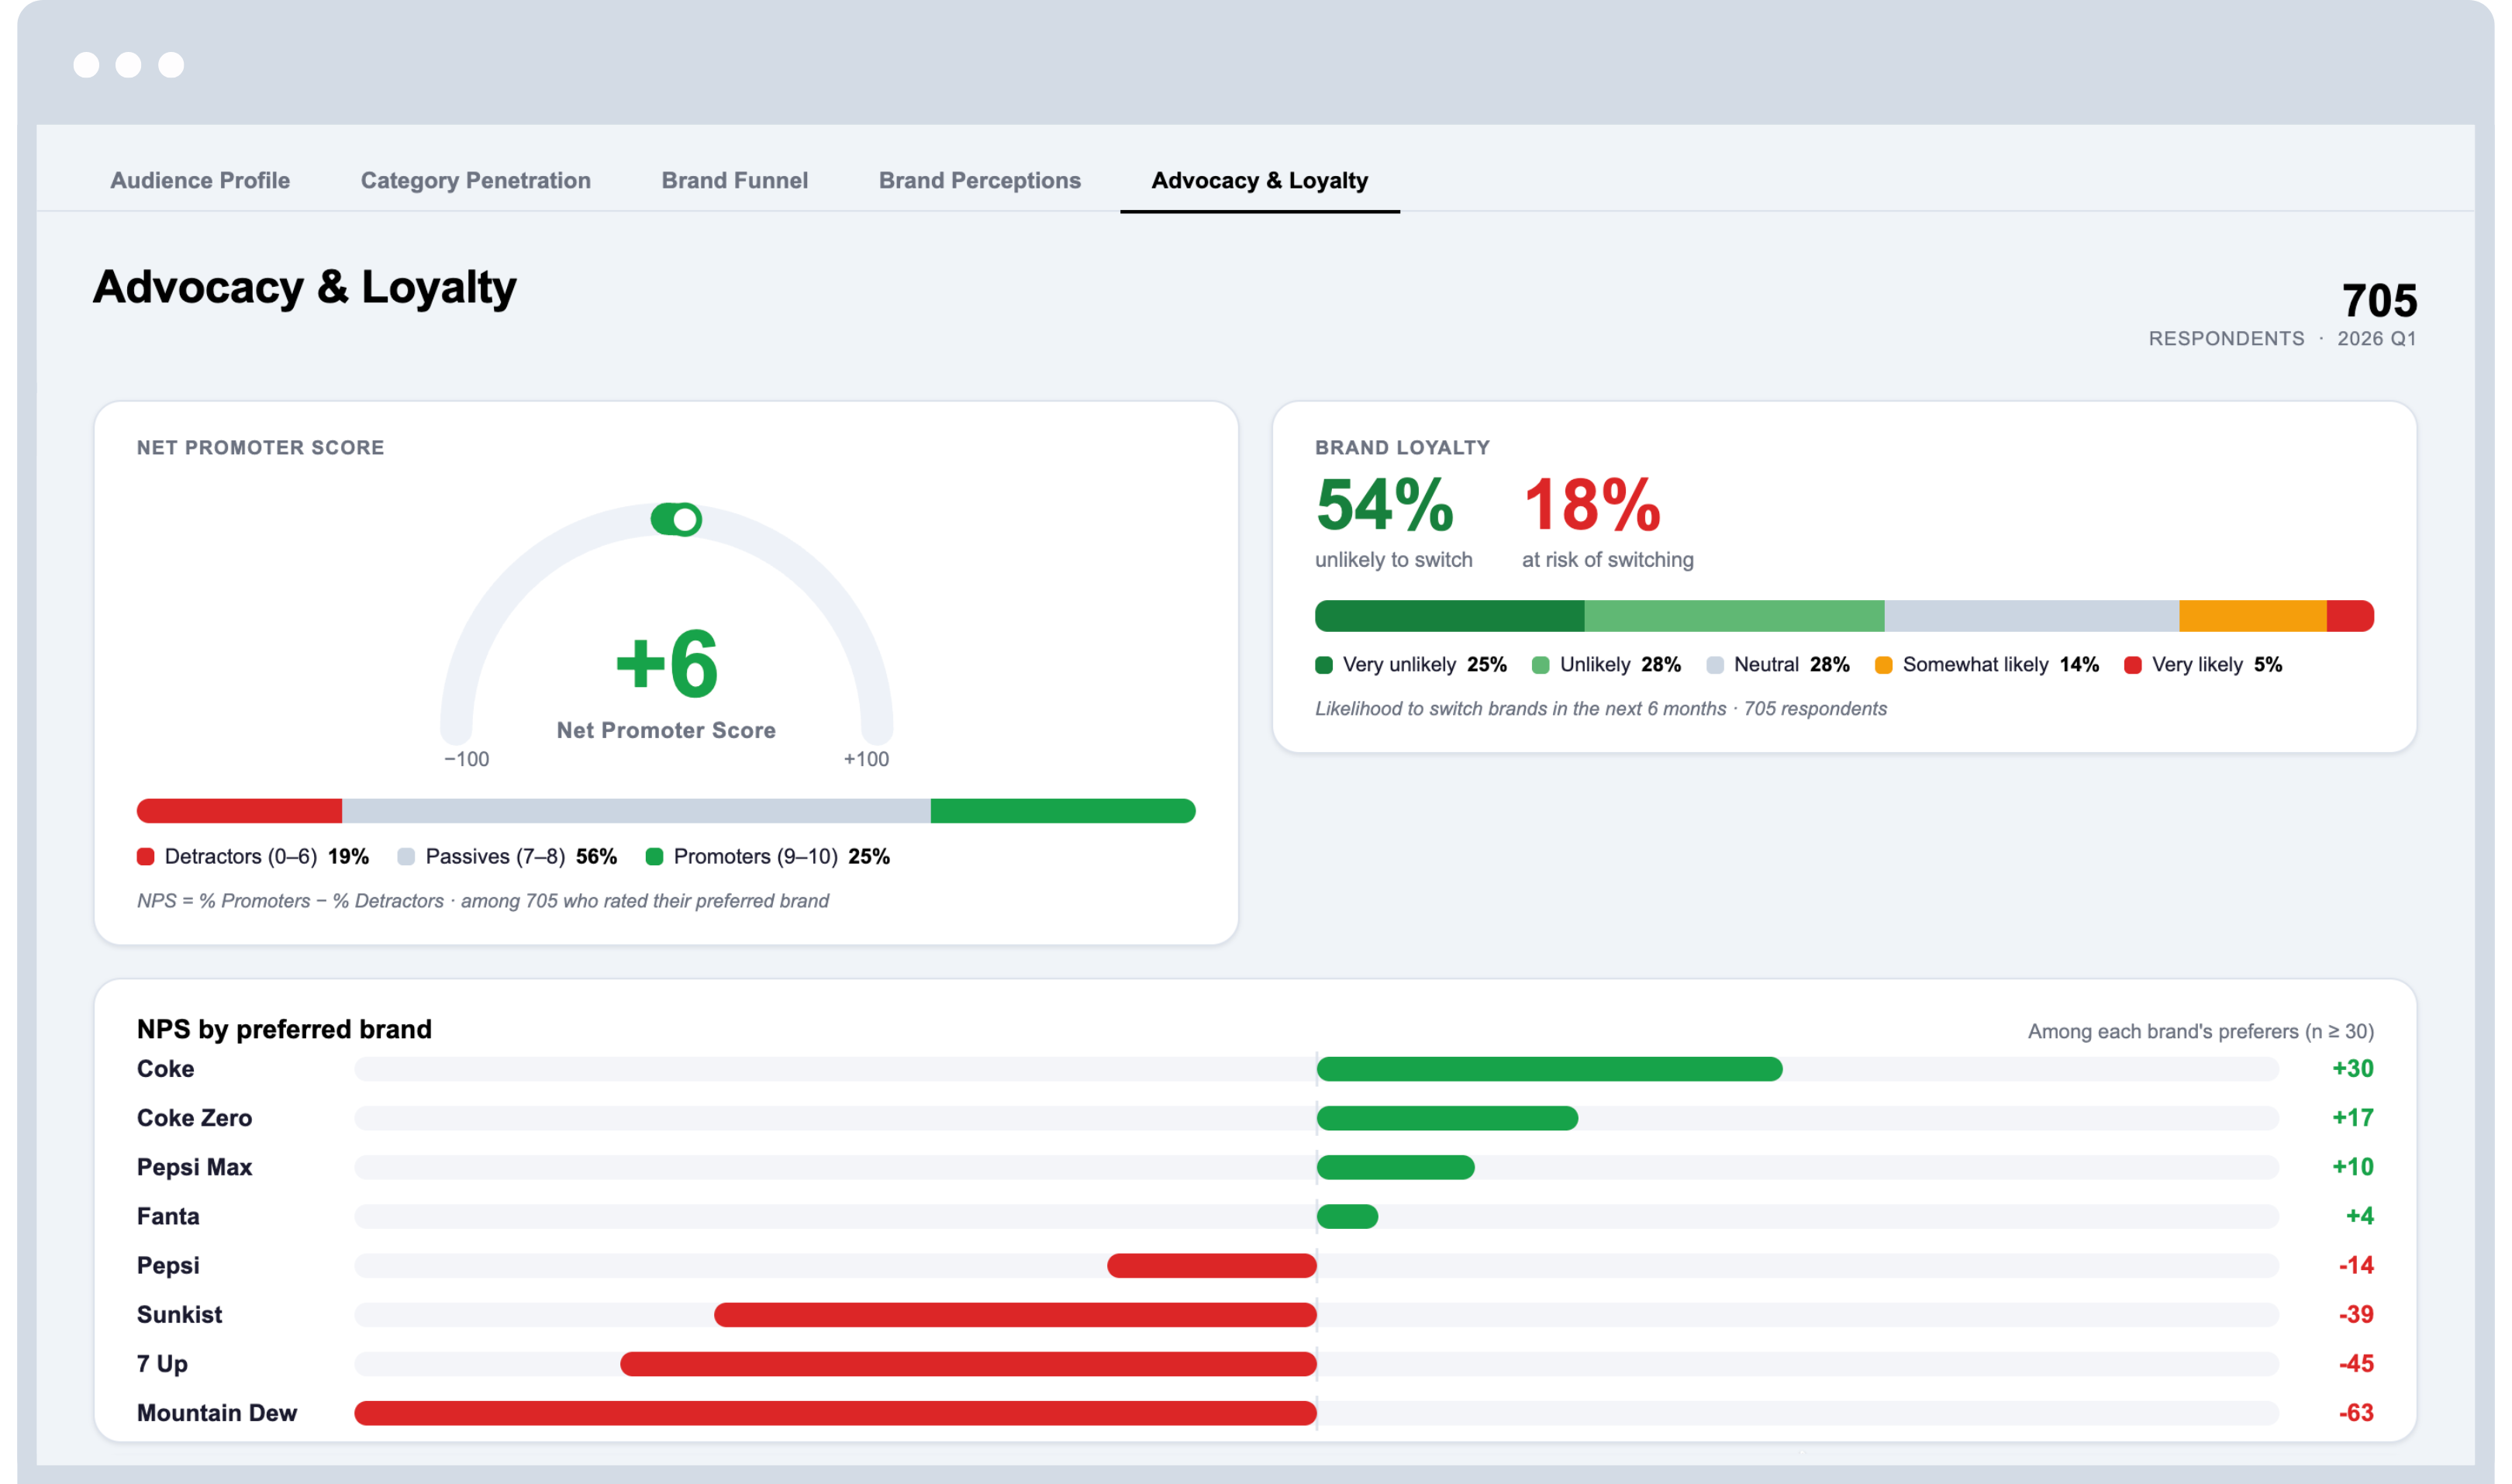2512x1484 pixels.
Task: Open the Audience Profile tab
Action: tap(200, 180)
